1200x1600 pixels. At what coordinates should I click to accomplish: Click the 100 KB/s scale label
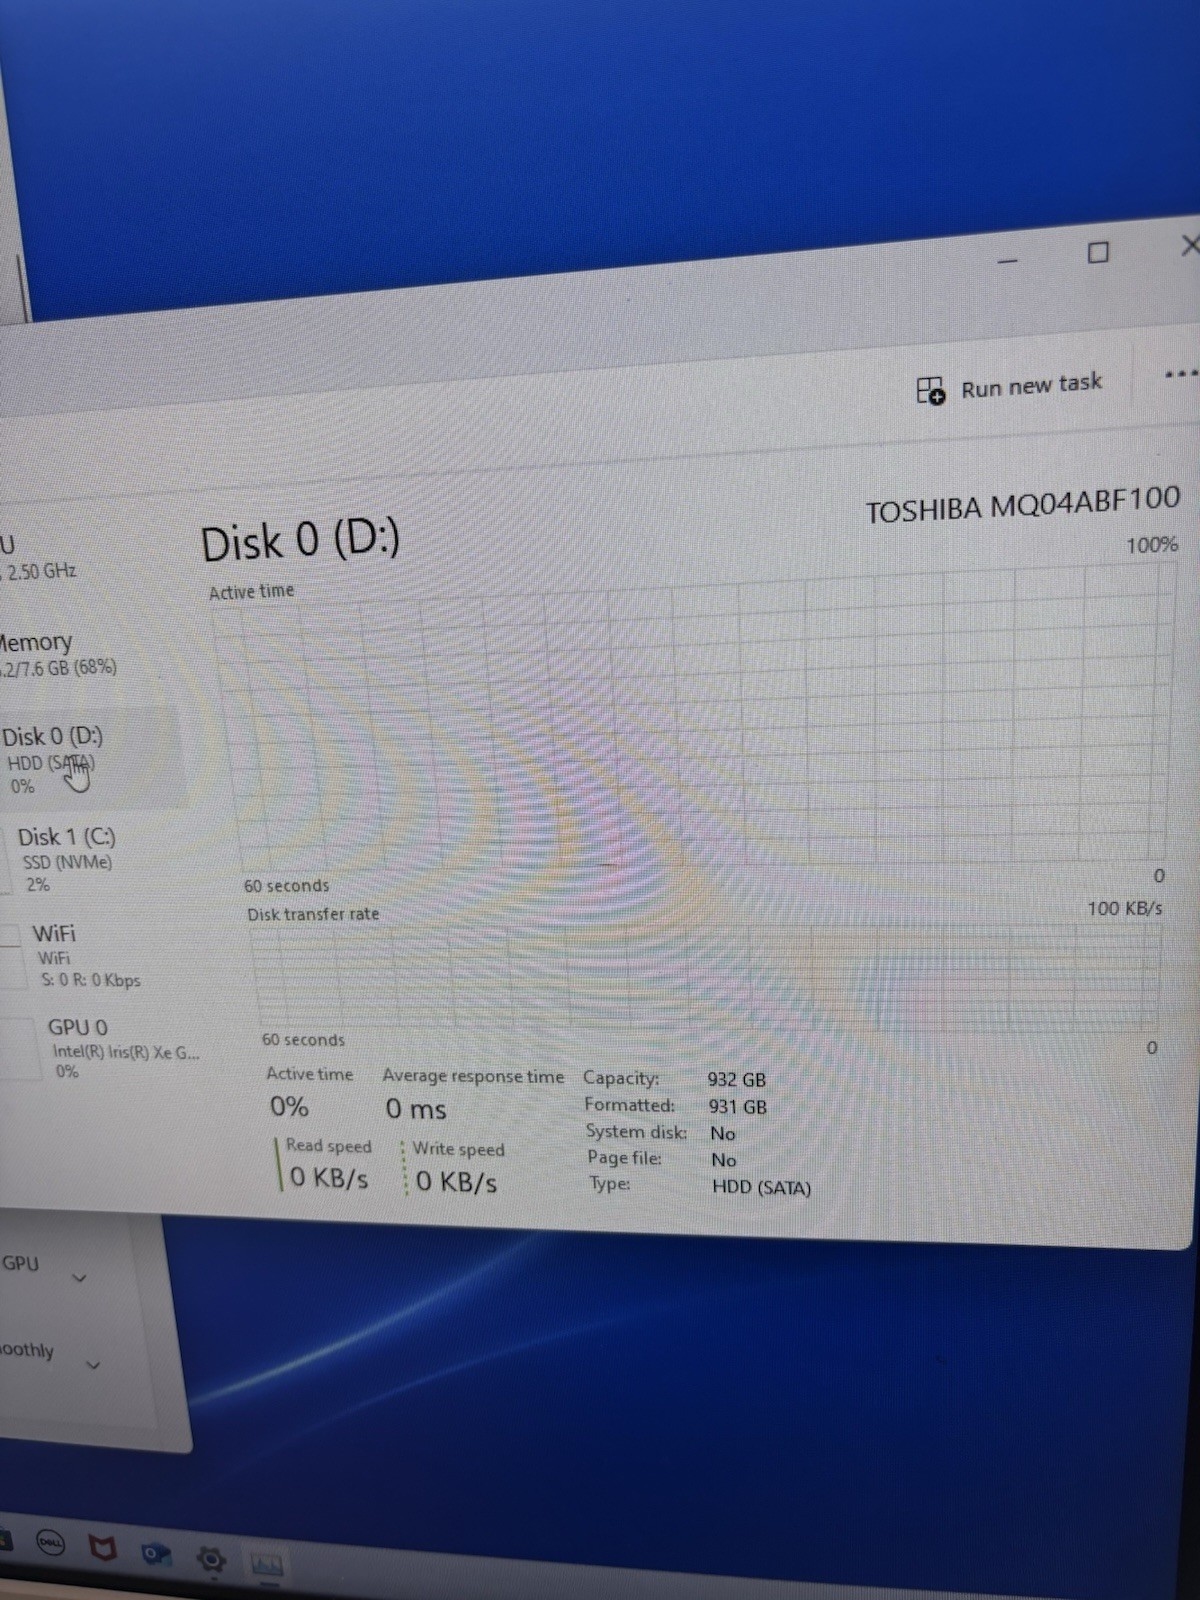coord(1125,908)
